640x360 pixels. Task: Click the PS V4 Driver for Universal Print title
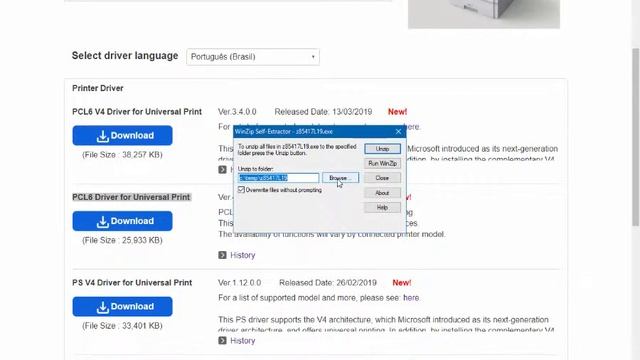[132, 283]
